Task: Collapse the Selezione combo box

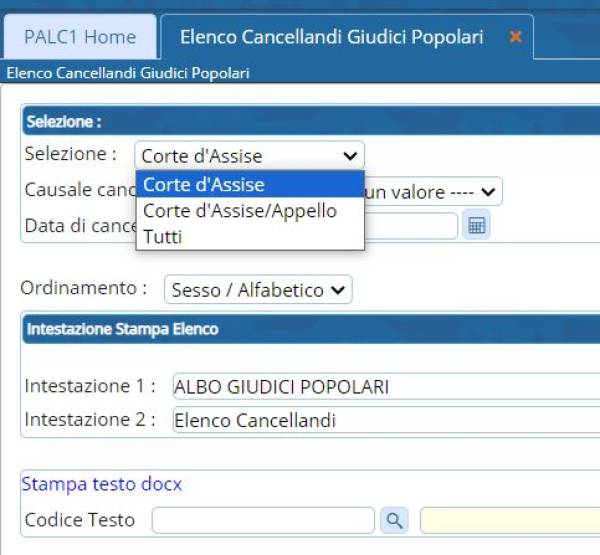Action: click(x=249, y=156)
